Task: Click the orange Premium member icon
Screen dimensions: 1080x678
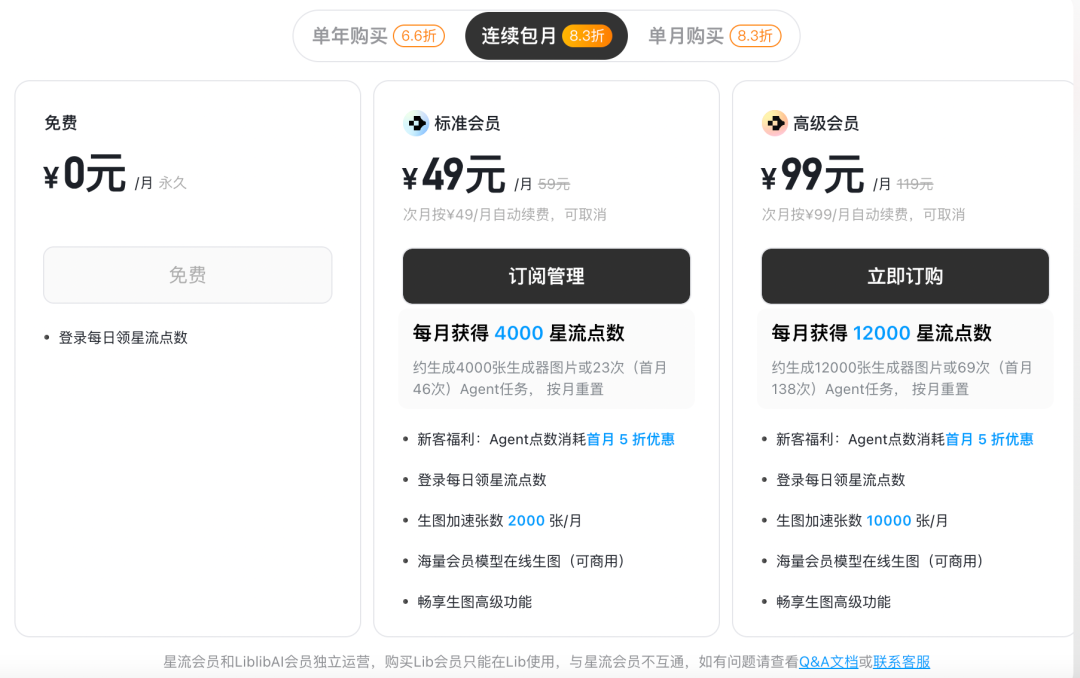Action: pos(775,124)
